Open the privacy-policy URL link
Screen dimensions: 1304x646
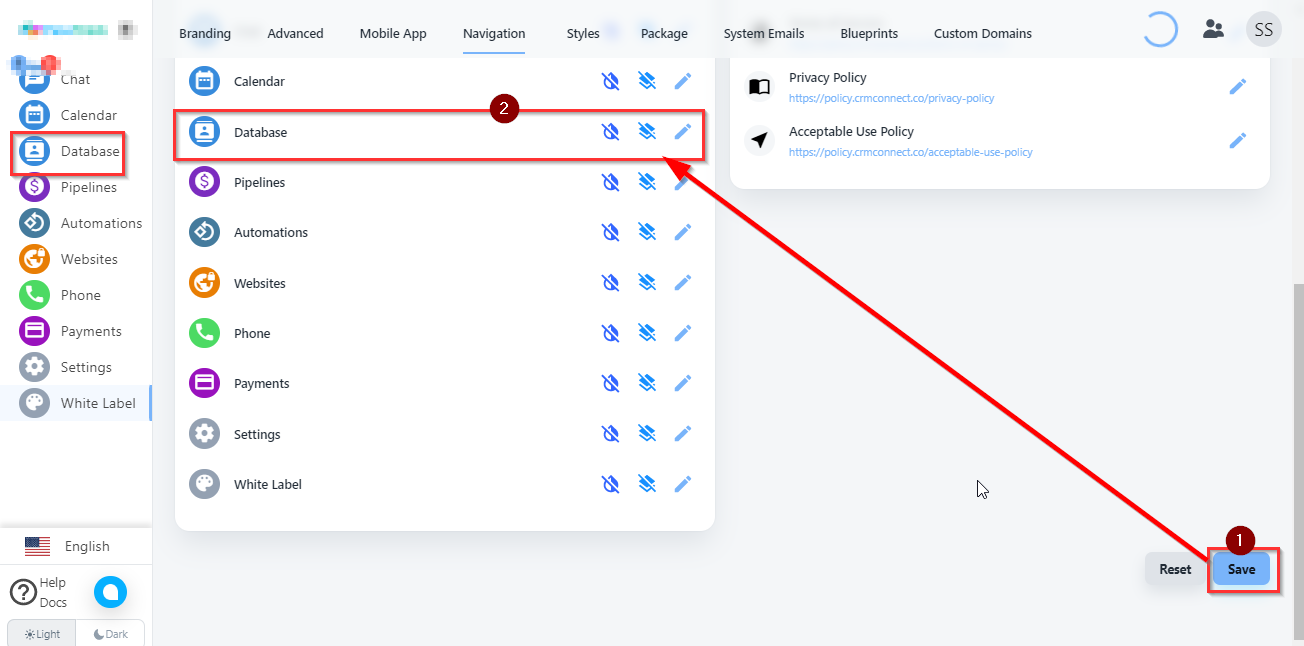pos(891,99)
